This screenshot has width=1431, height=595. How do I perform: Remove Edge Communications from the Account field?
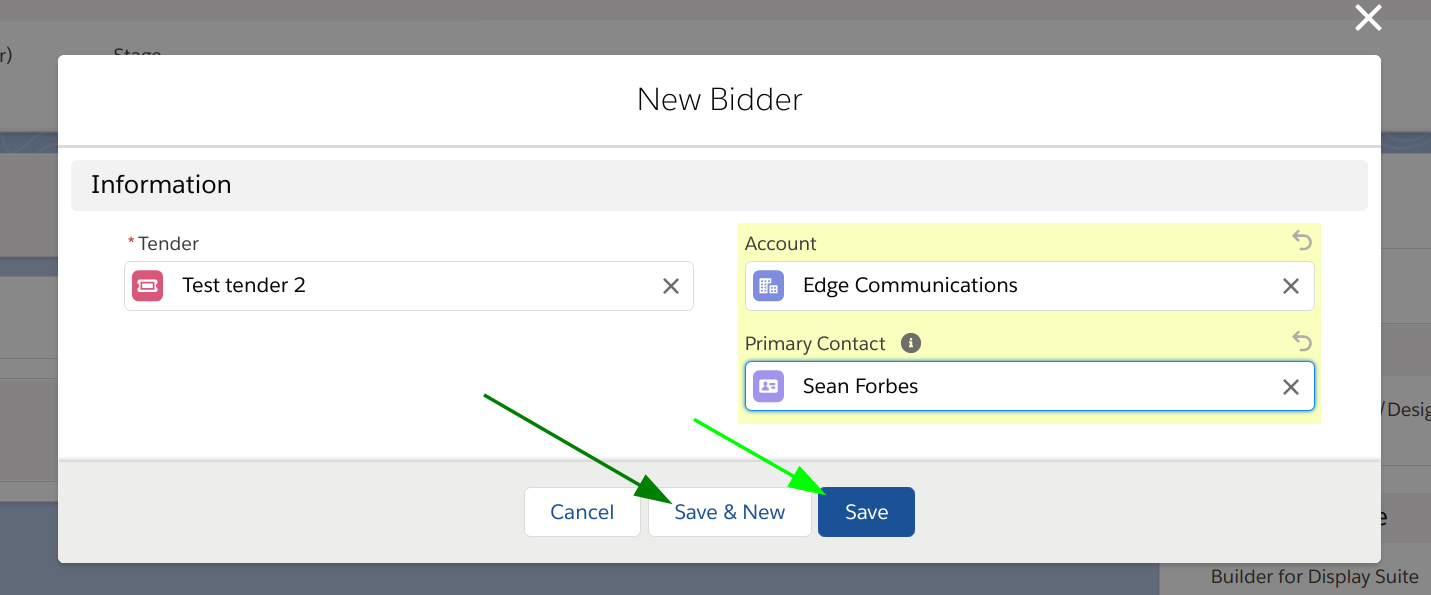[1291, 286]
